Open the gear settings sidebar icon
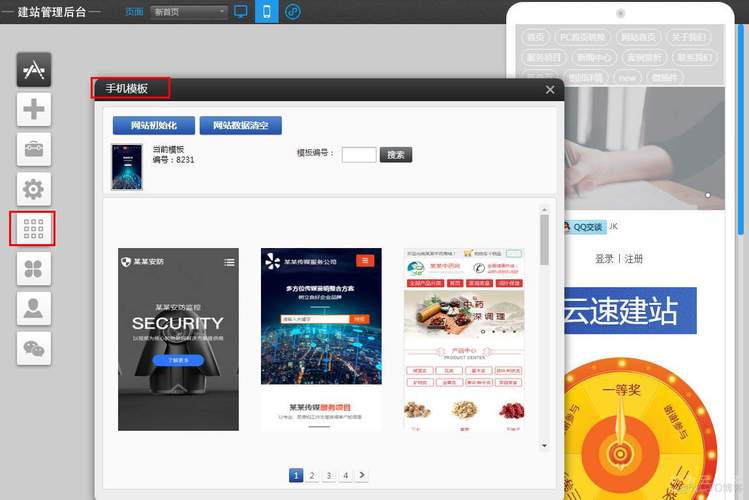 (33, 189)
